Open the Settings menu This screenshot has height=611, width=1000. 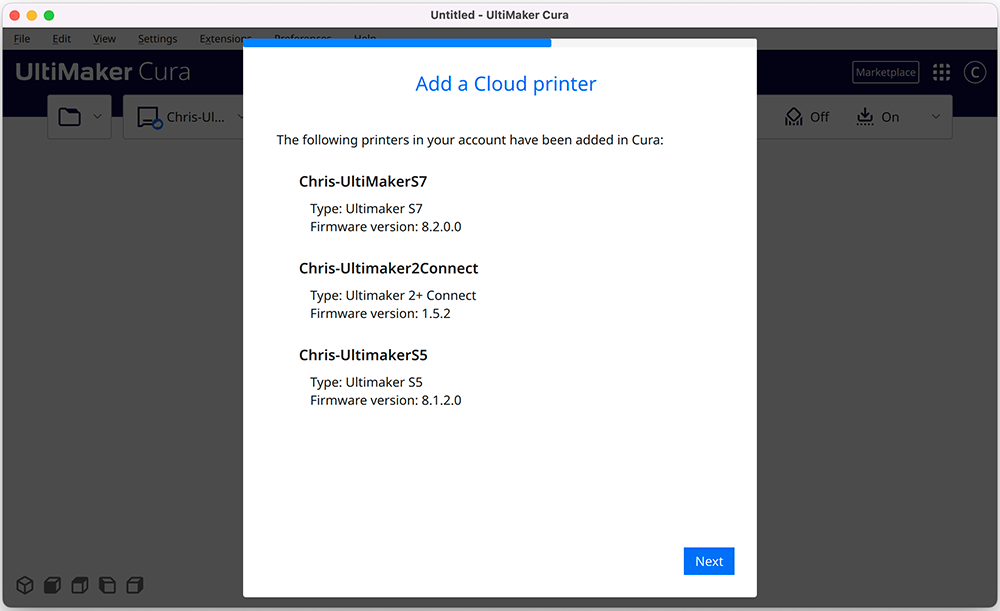tap(157, 39)
